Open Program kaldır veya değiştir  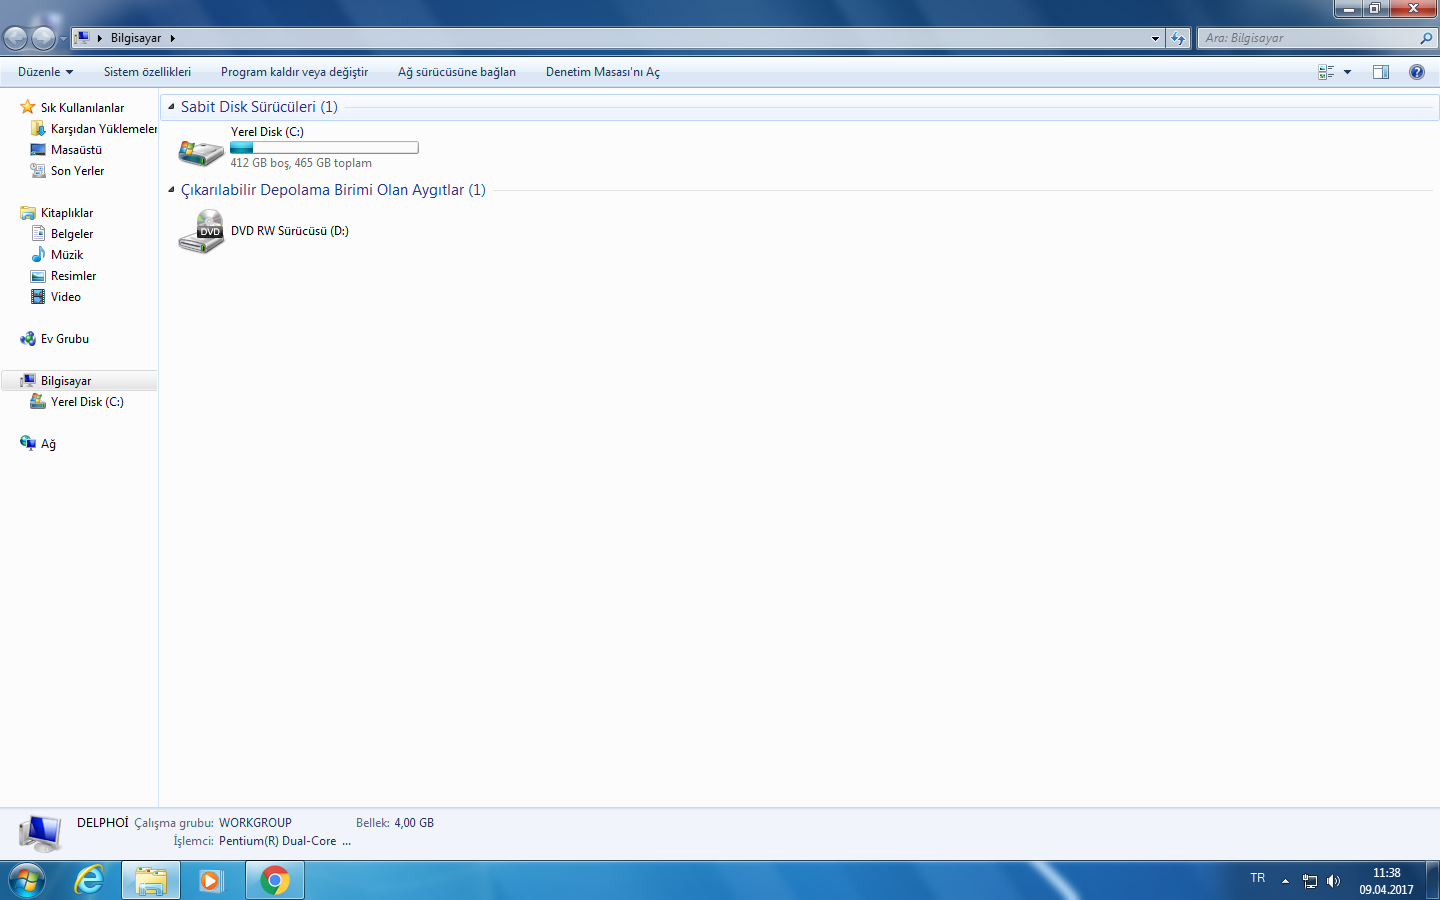click(x=294, y=72)
